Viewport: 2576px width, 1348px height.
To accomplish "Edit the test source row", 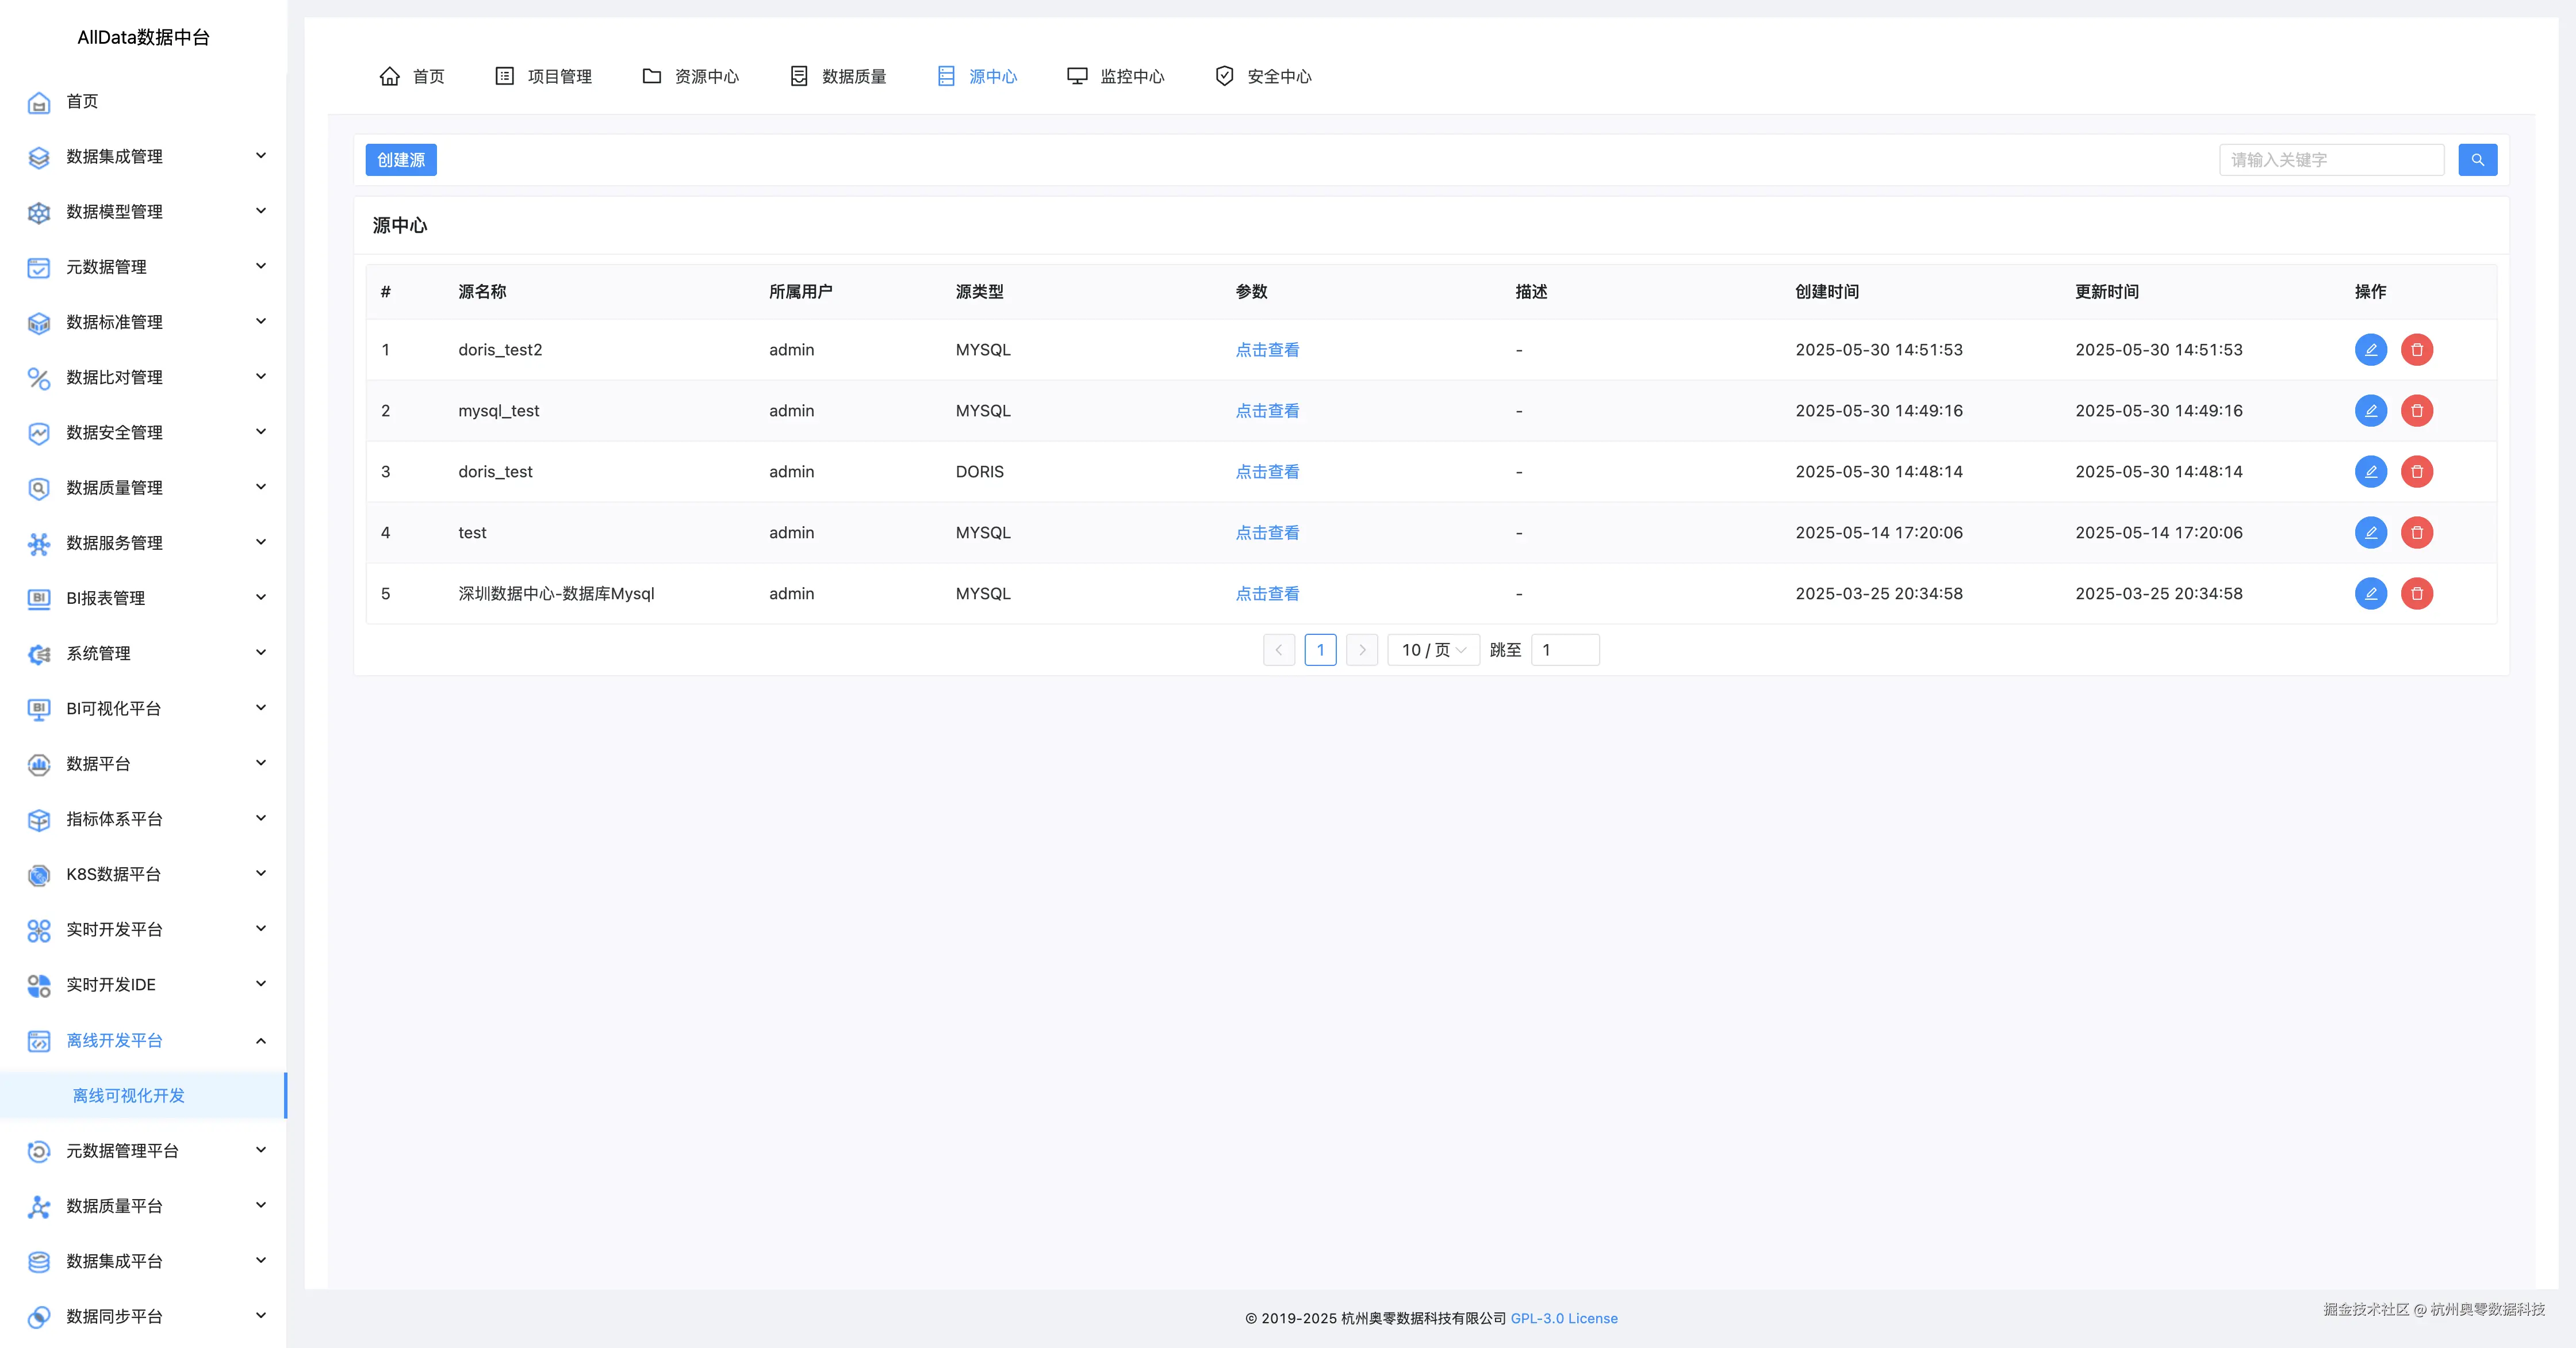I will point(2370,533).
